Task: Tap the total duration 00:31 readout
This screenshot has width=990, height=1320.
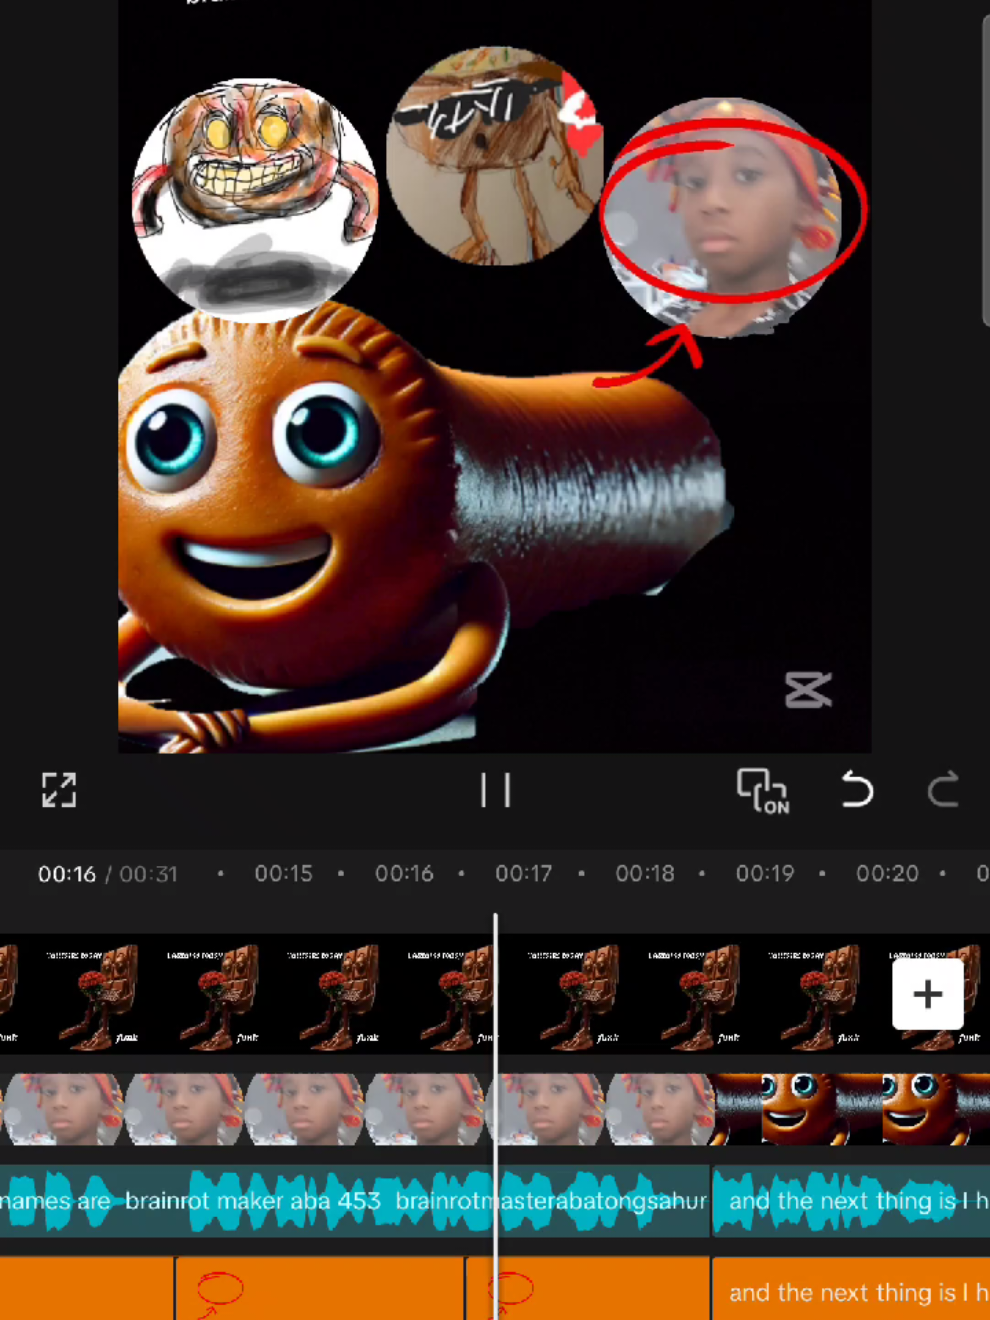Action: click(149, 874)
